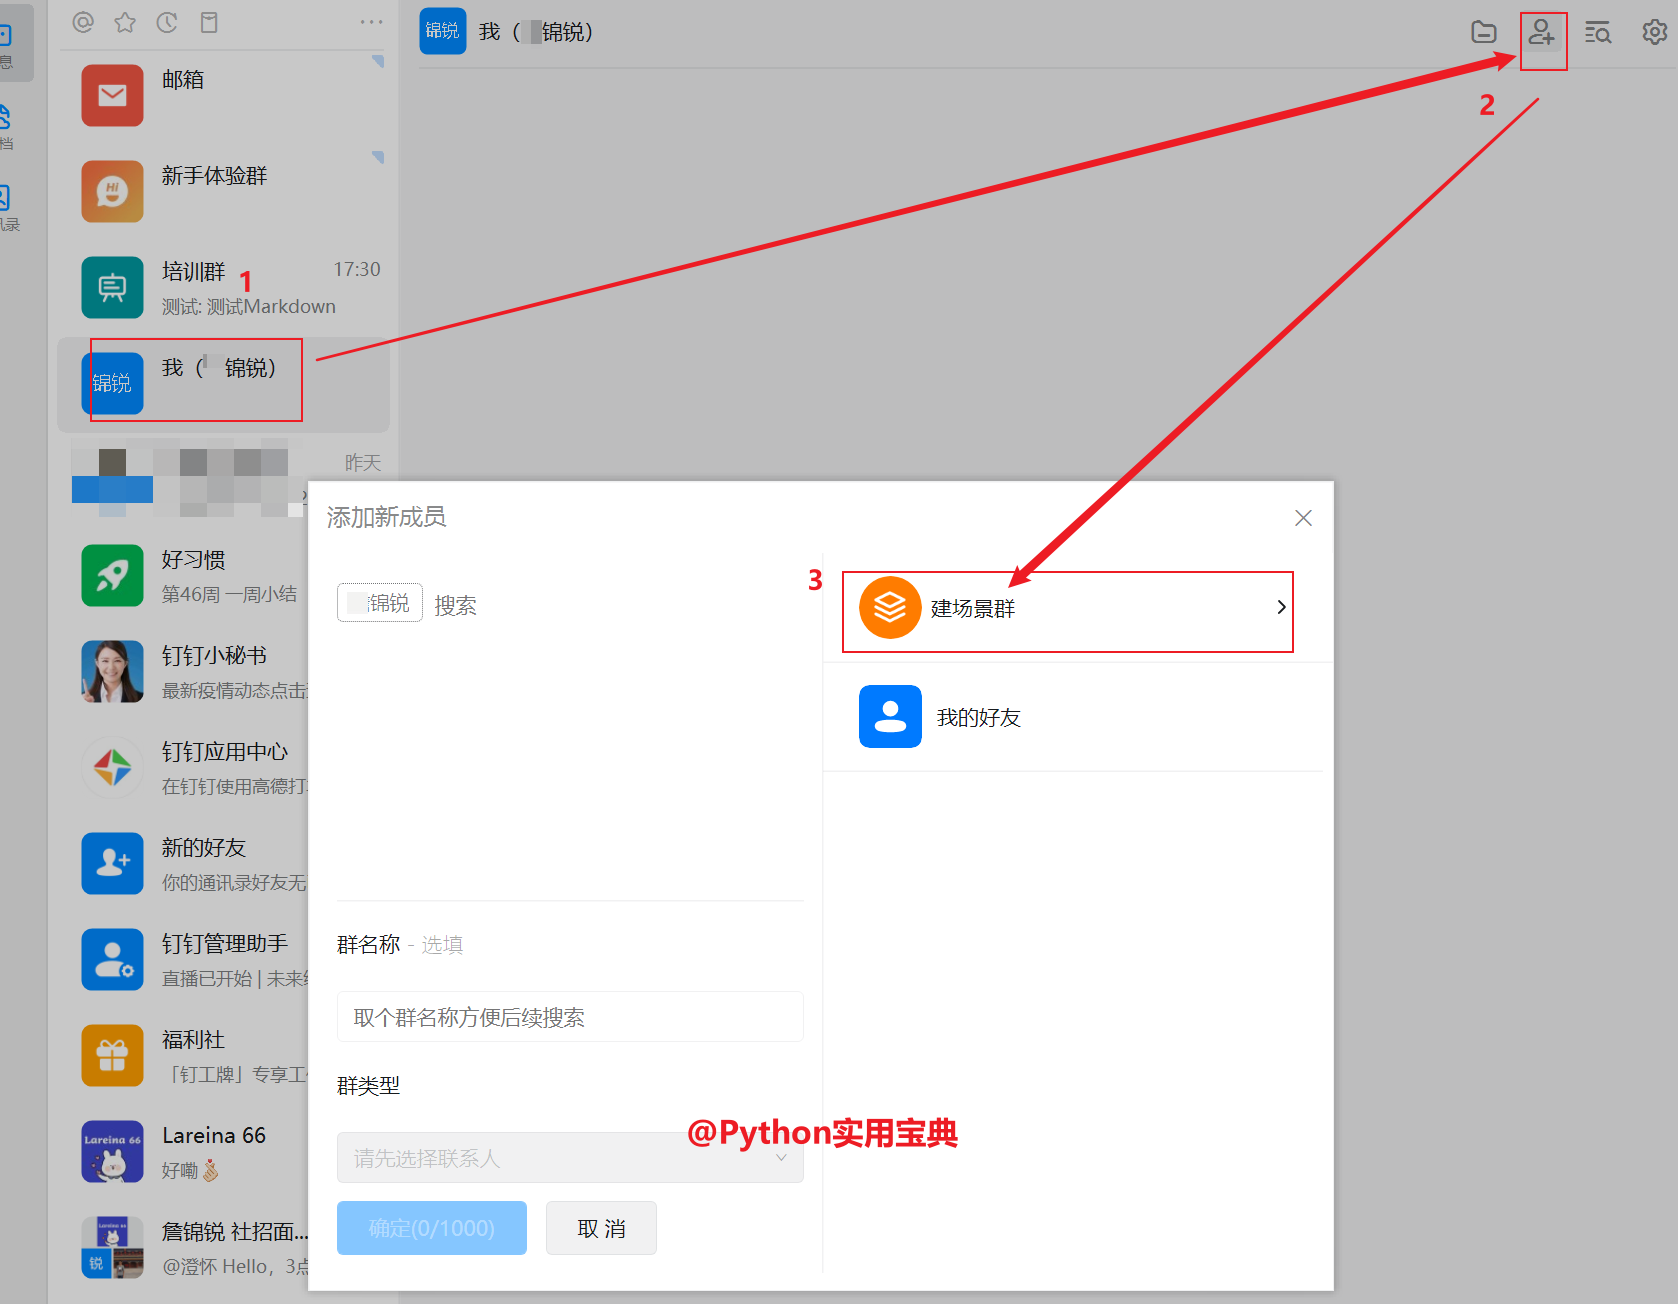Open the three-dots more menu
This screenshot has height=1304, width=1678.
coord(371,22)
